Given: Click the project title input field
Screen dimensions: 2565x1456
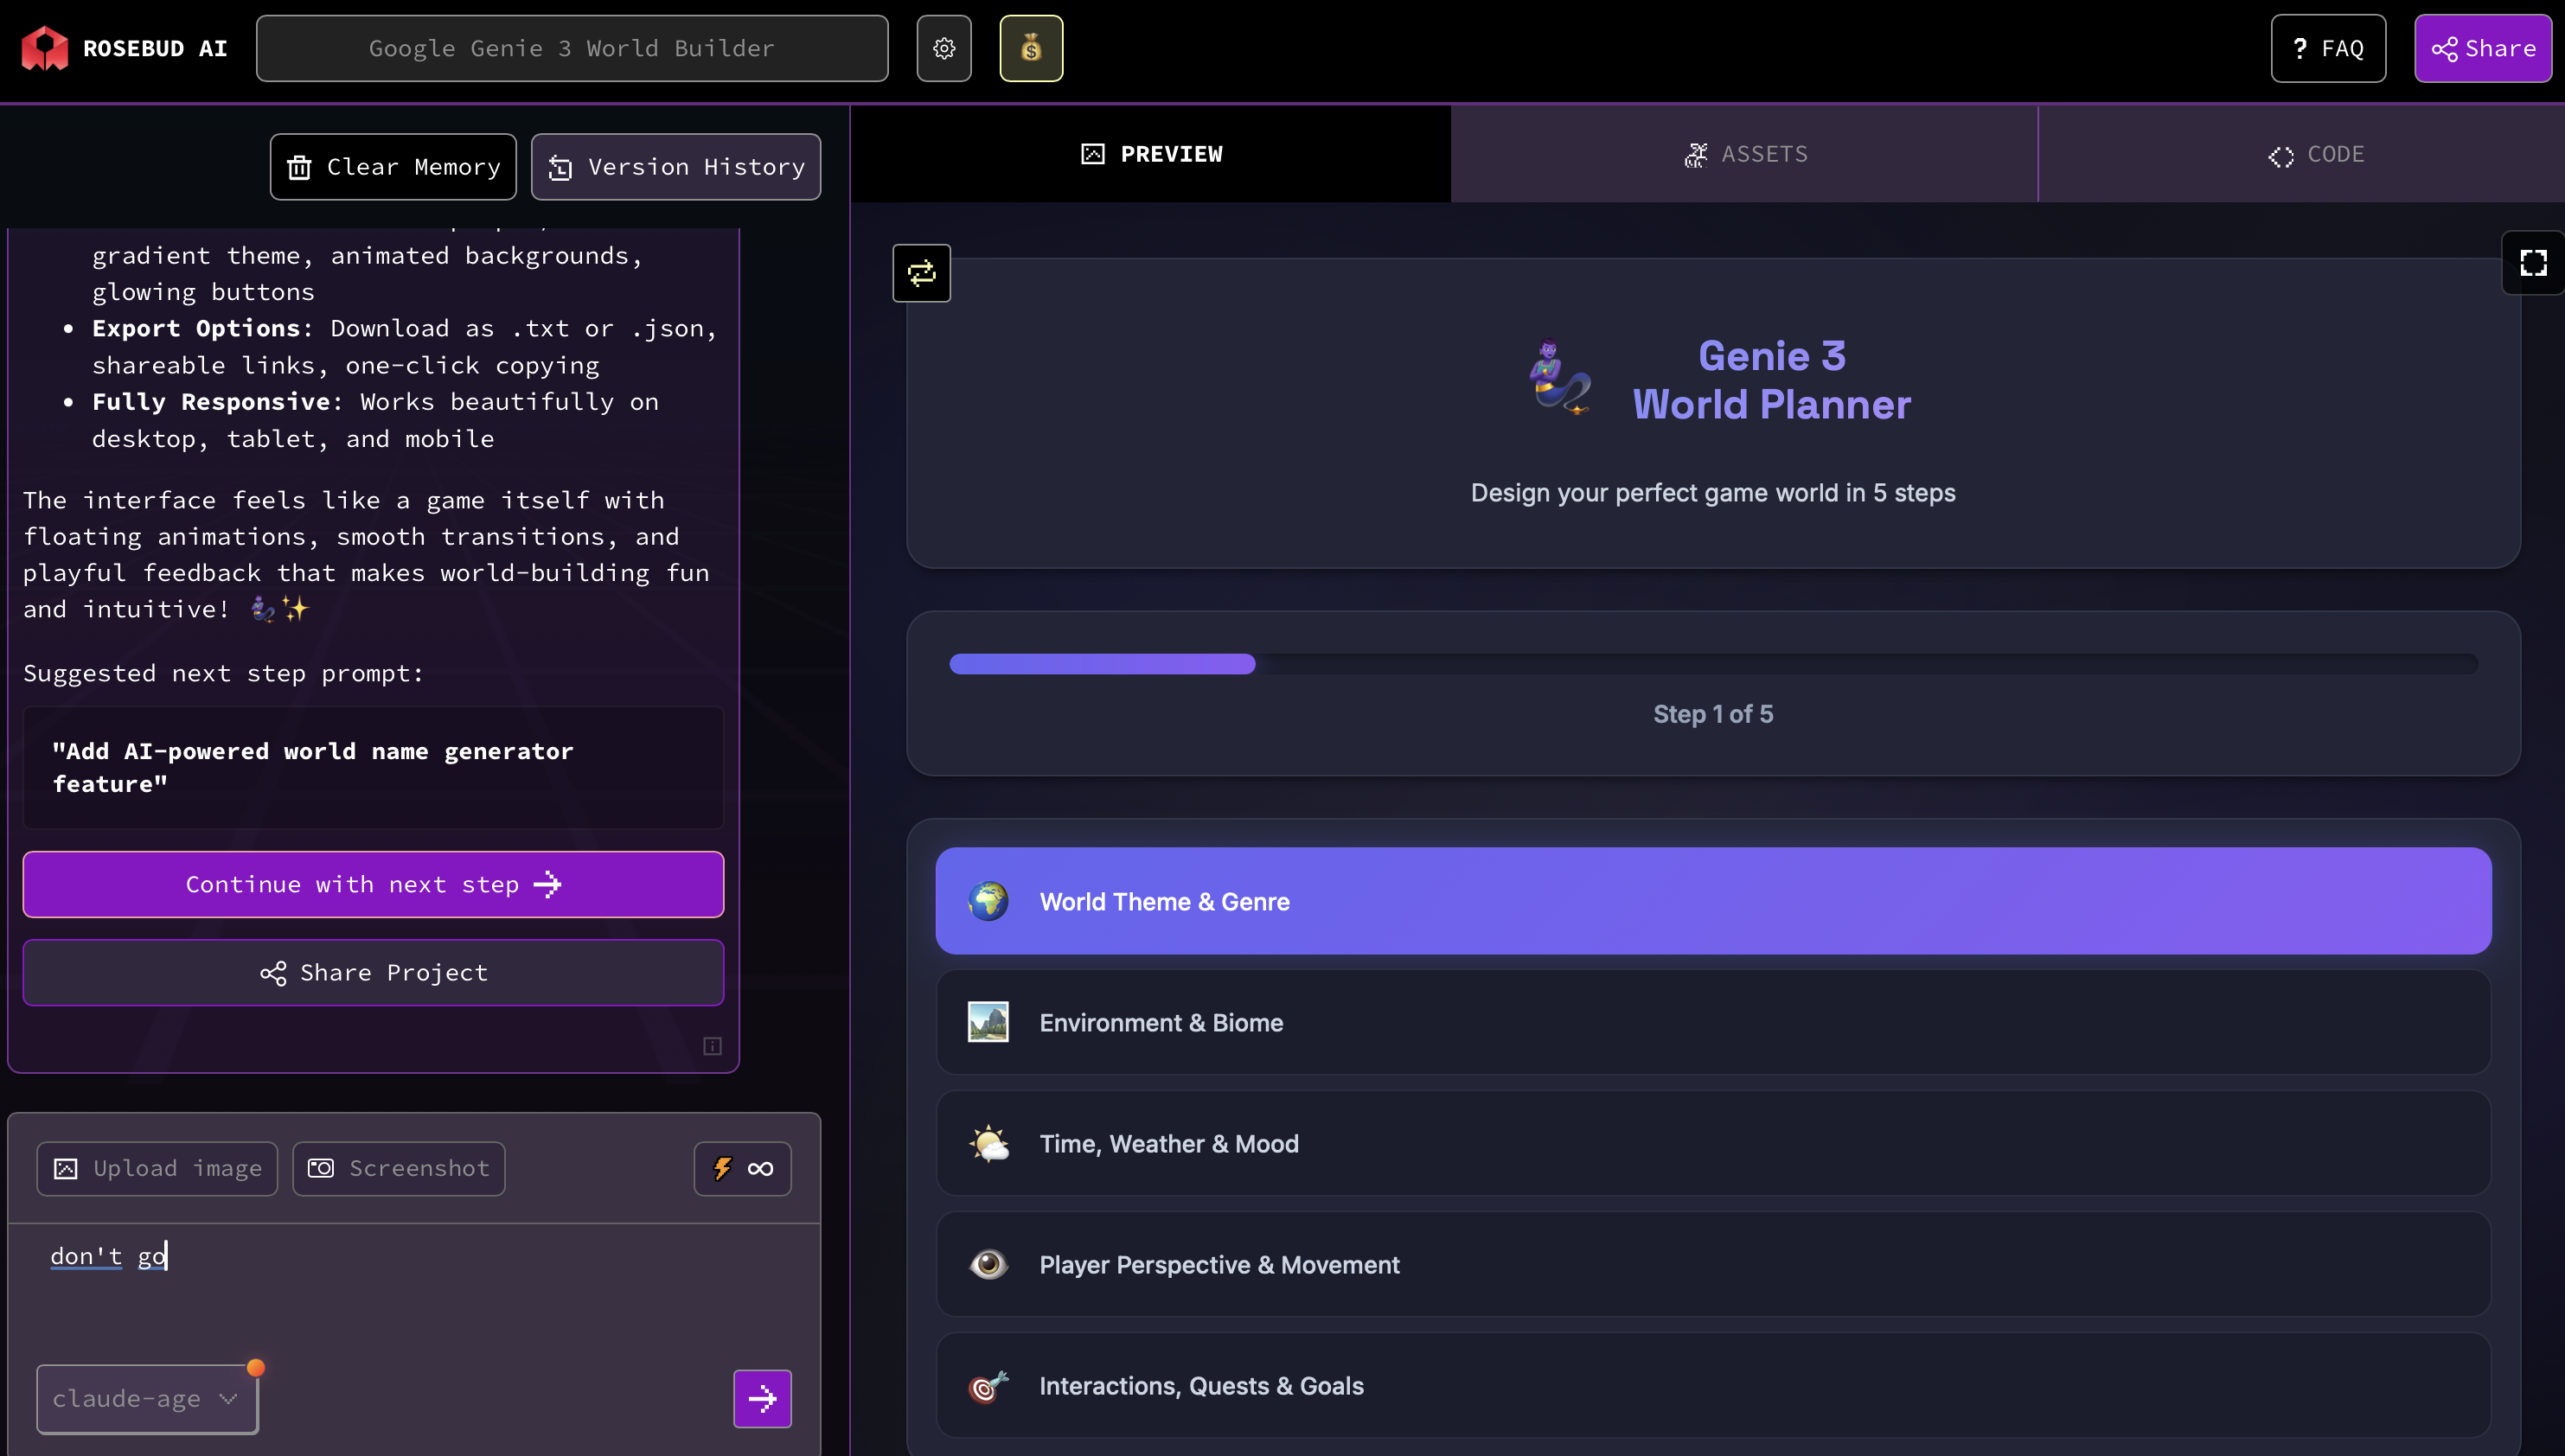Looking at the screenshot, I should (572, 48).
